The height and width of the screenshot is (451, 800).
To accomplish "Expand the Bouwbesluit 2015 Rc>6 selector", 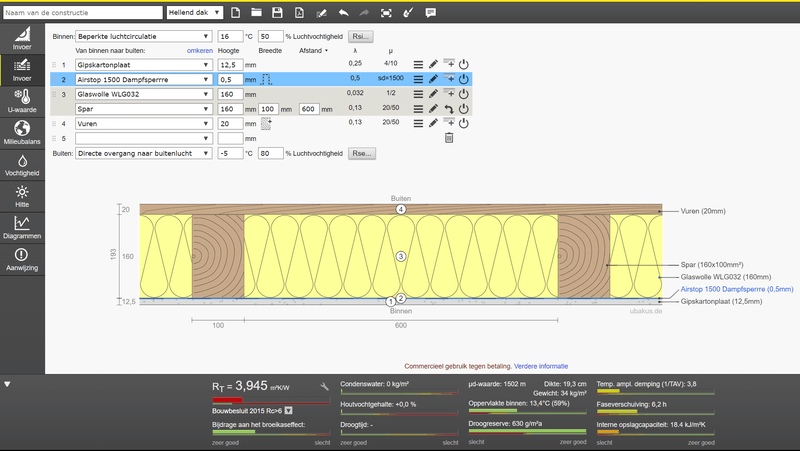I will 288,410.
